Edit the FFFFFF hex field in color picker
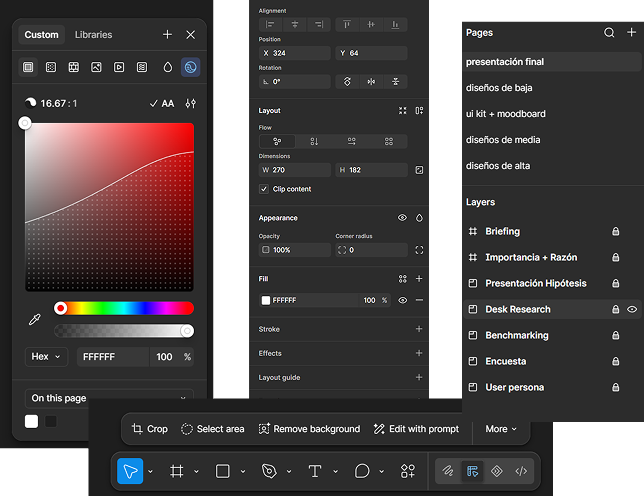The image size is (644, 496). [113, 357]
